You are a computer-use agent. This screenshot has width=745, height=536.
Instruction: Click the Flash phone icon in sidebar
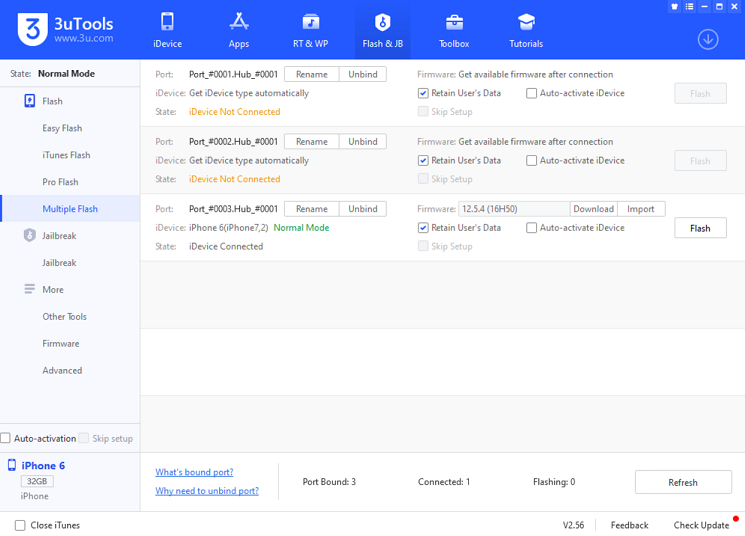tap(29, 101)
